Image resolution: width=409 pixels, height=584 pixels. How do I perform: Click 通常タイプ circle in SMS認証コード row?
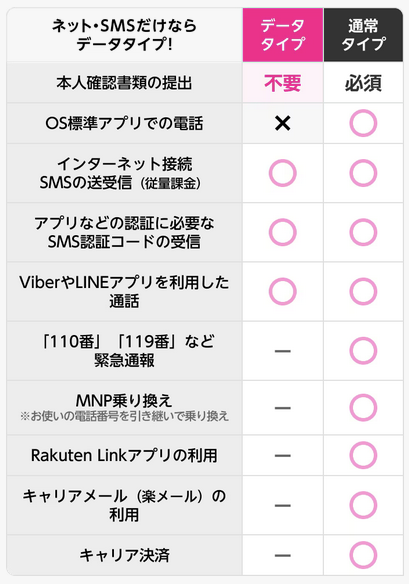363,232
